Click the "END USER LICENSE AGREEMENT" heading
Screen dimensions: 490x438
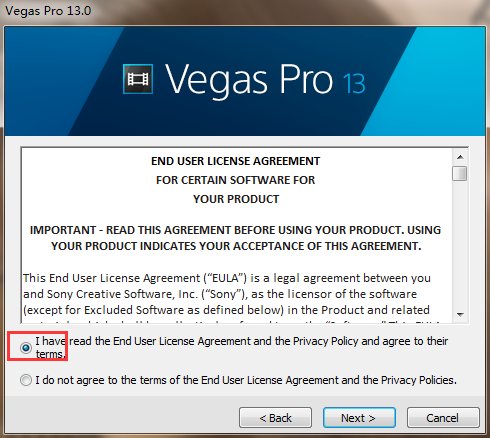click(x=236, y=161)
